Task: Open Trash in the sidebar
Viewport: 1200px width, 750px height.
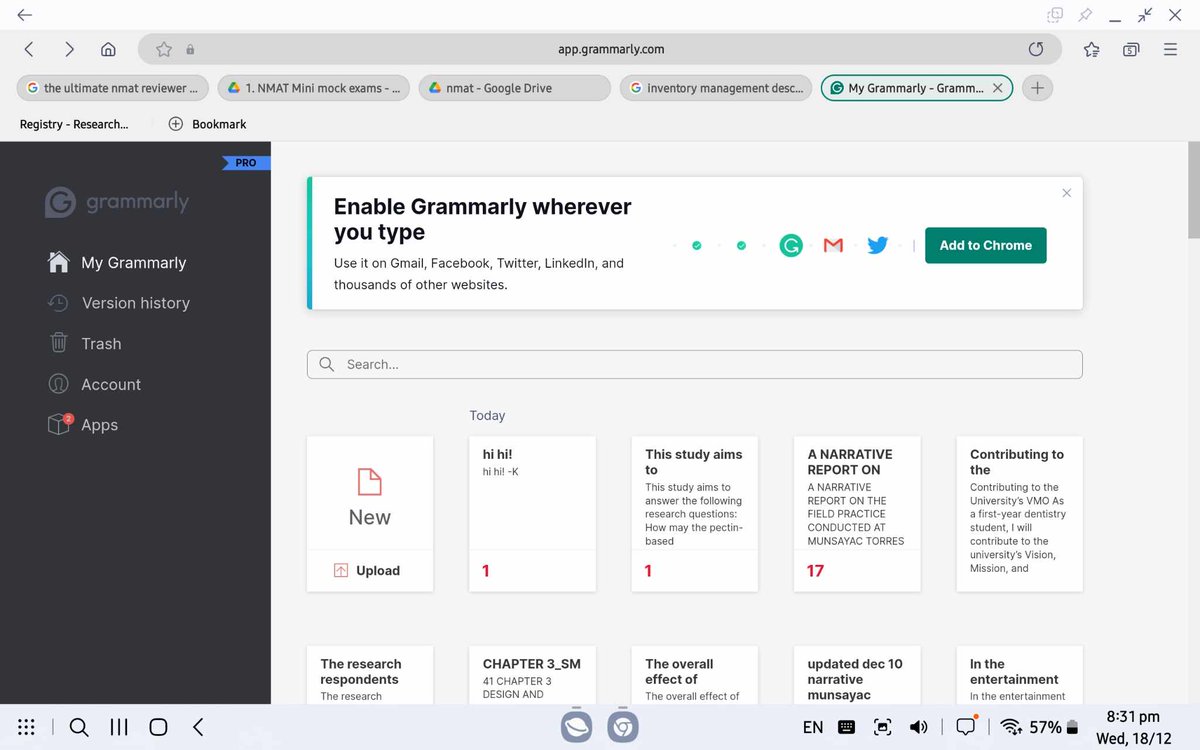Action: click(x=85, y=344)
